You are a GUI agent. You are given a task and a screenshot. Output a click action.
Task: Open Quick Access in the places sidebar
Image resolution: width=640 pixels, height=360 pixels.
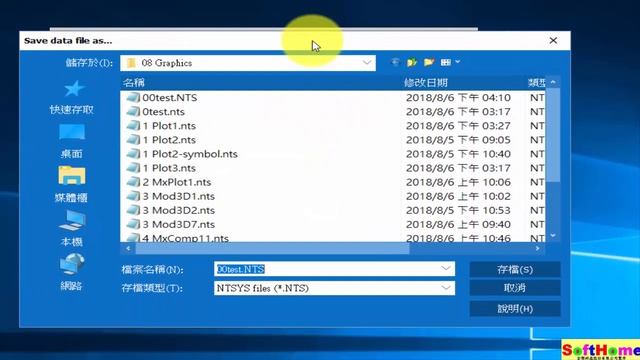(x=72, y=98)
